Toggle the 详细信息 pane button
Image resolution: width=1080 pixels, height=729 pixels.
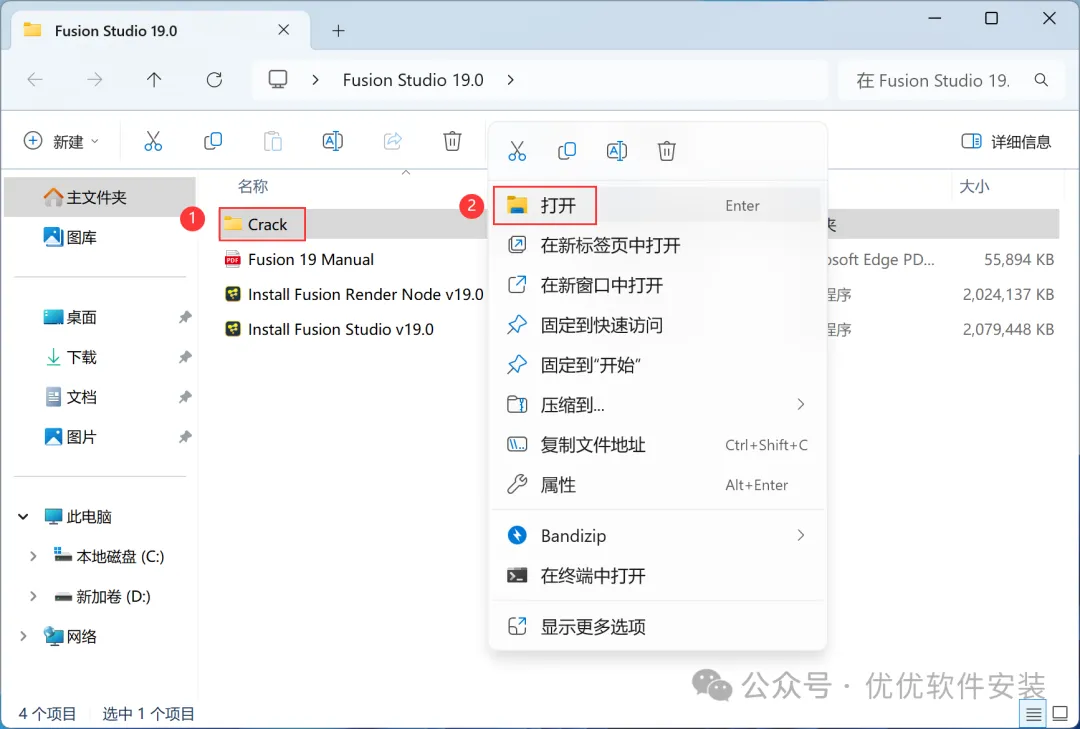tap(1006, 141)
